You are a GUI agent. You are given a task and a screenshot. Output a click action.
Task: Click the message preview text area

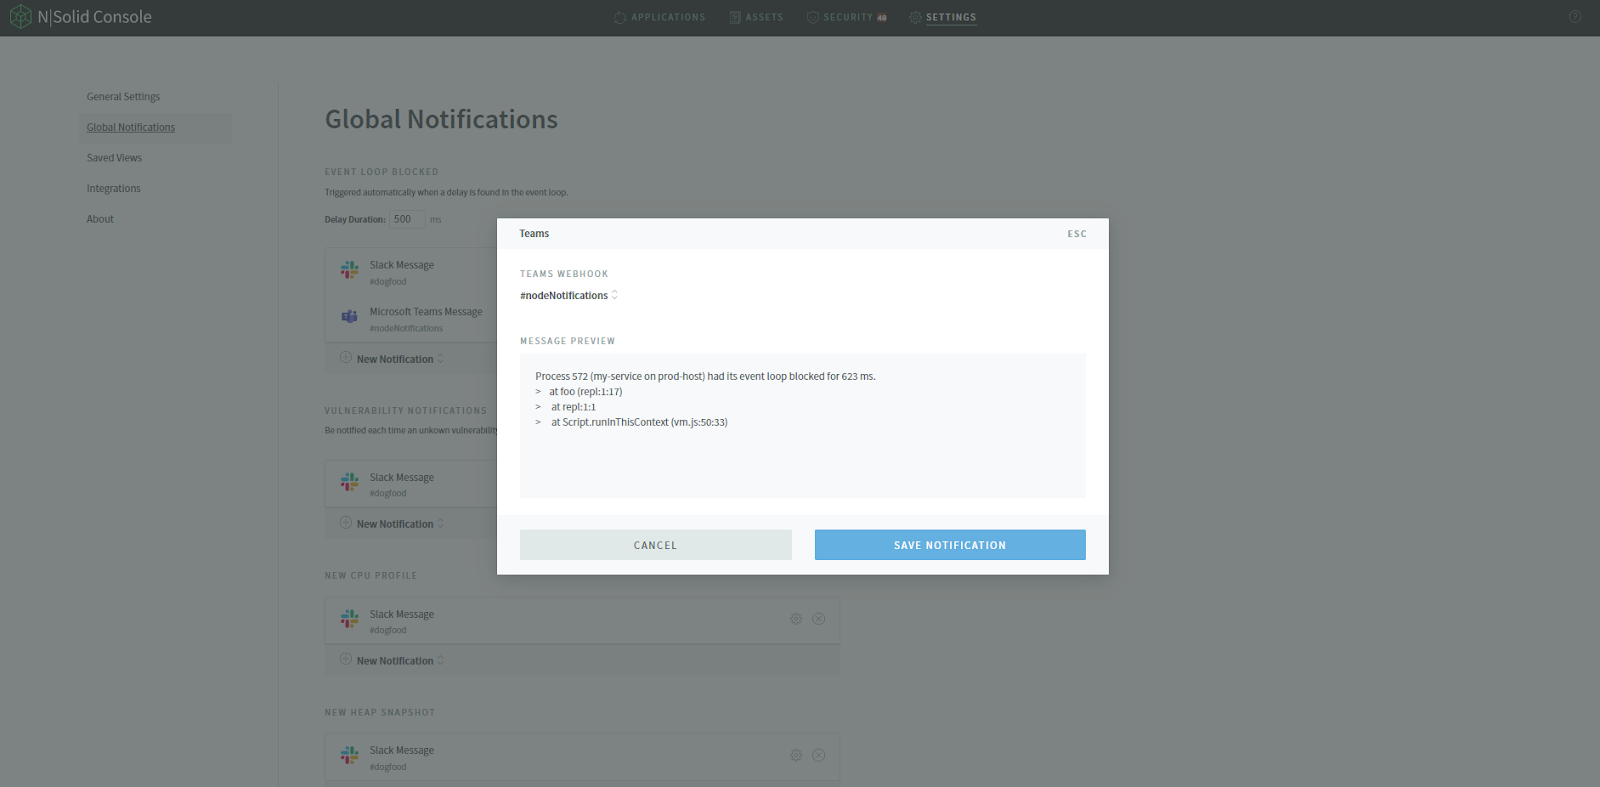click(803, 425)
